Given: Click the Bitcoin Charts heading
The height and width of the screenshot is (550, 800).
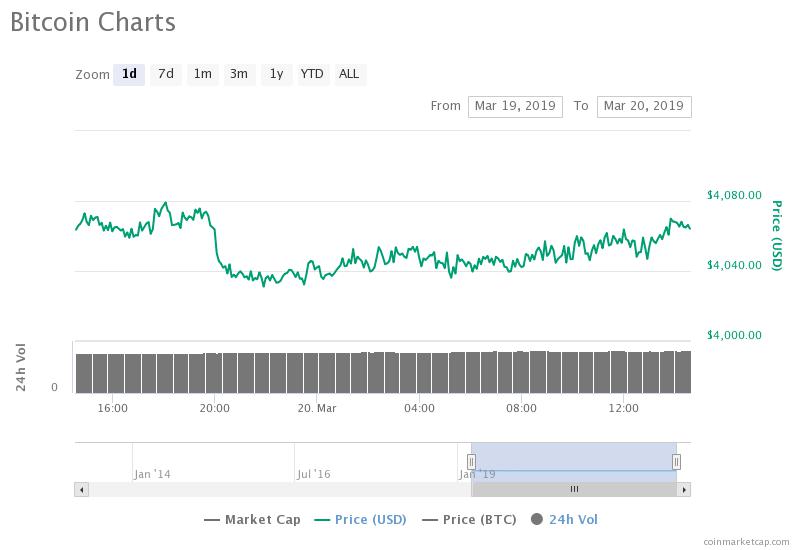Looking at the screenshot, I should tap(93, 22).
